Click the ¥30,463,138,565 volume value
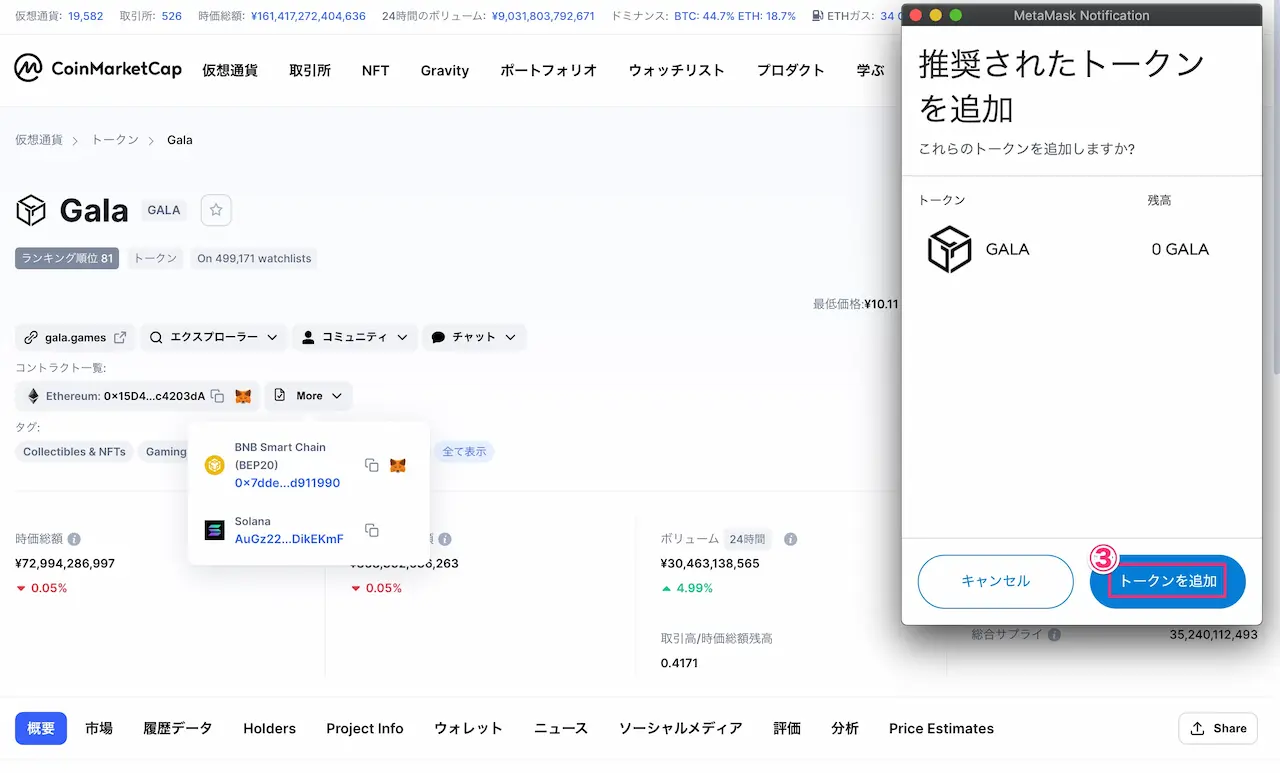 pyautogui.click(x=710, y=563)
